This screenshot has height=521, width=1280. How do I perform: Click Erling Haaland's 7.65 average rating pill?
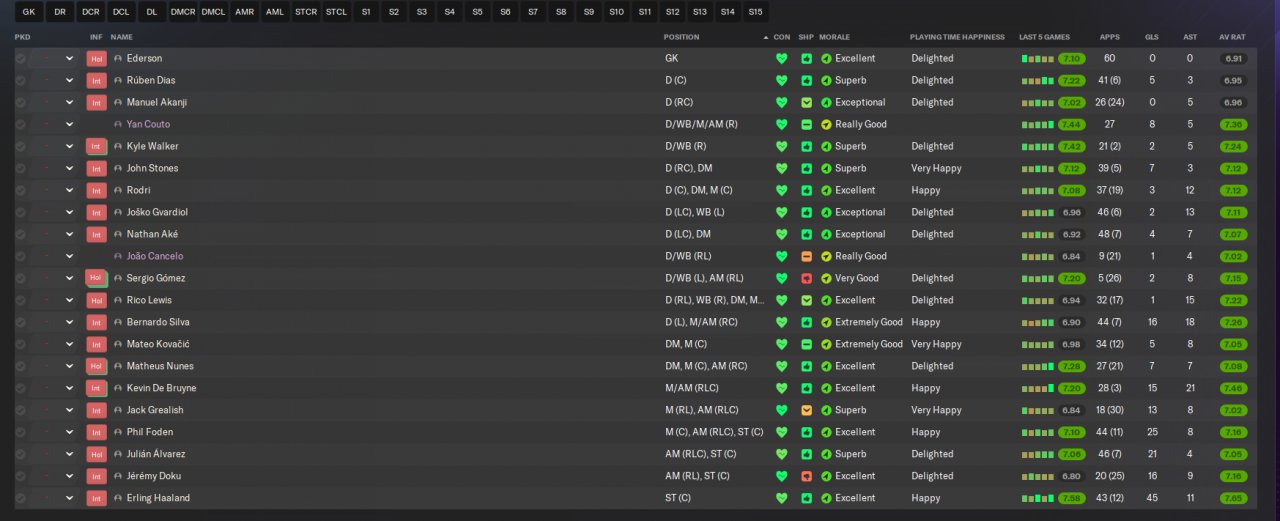(x=1233, y=498)
